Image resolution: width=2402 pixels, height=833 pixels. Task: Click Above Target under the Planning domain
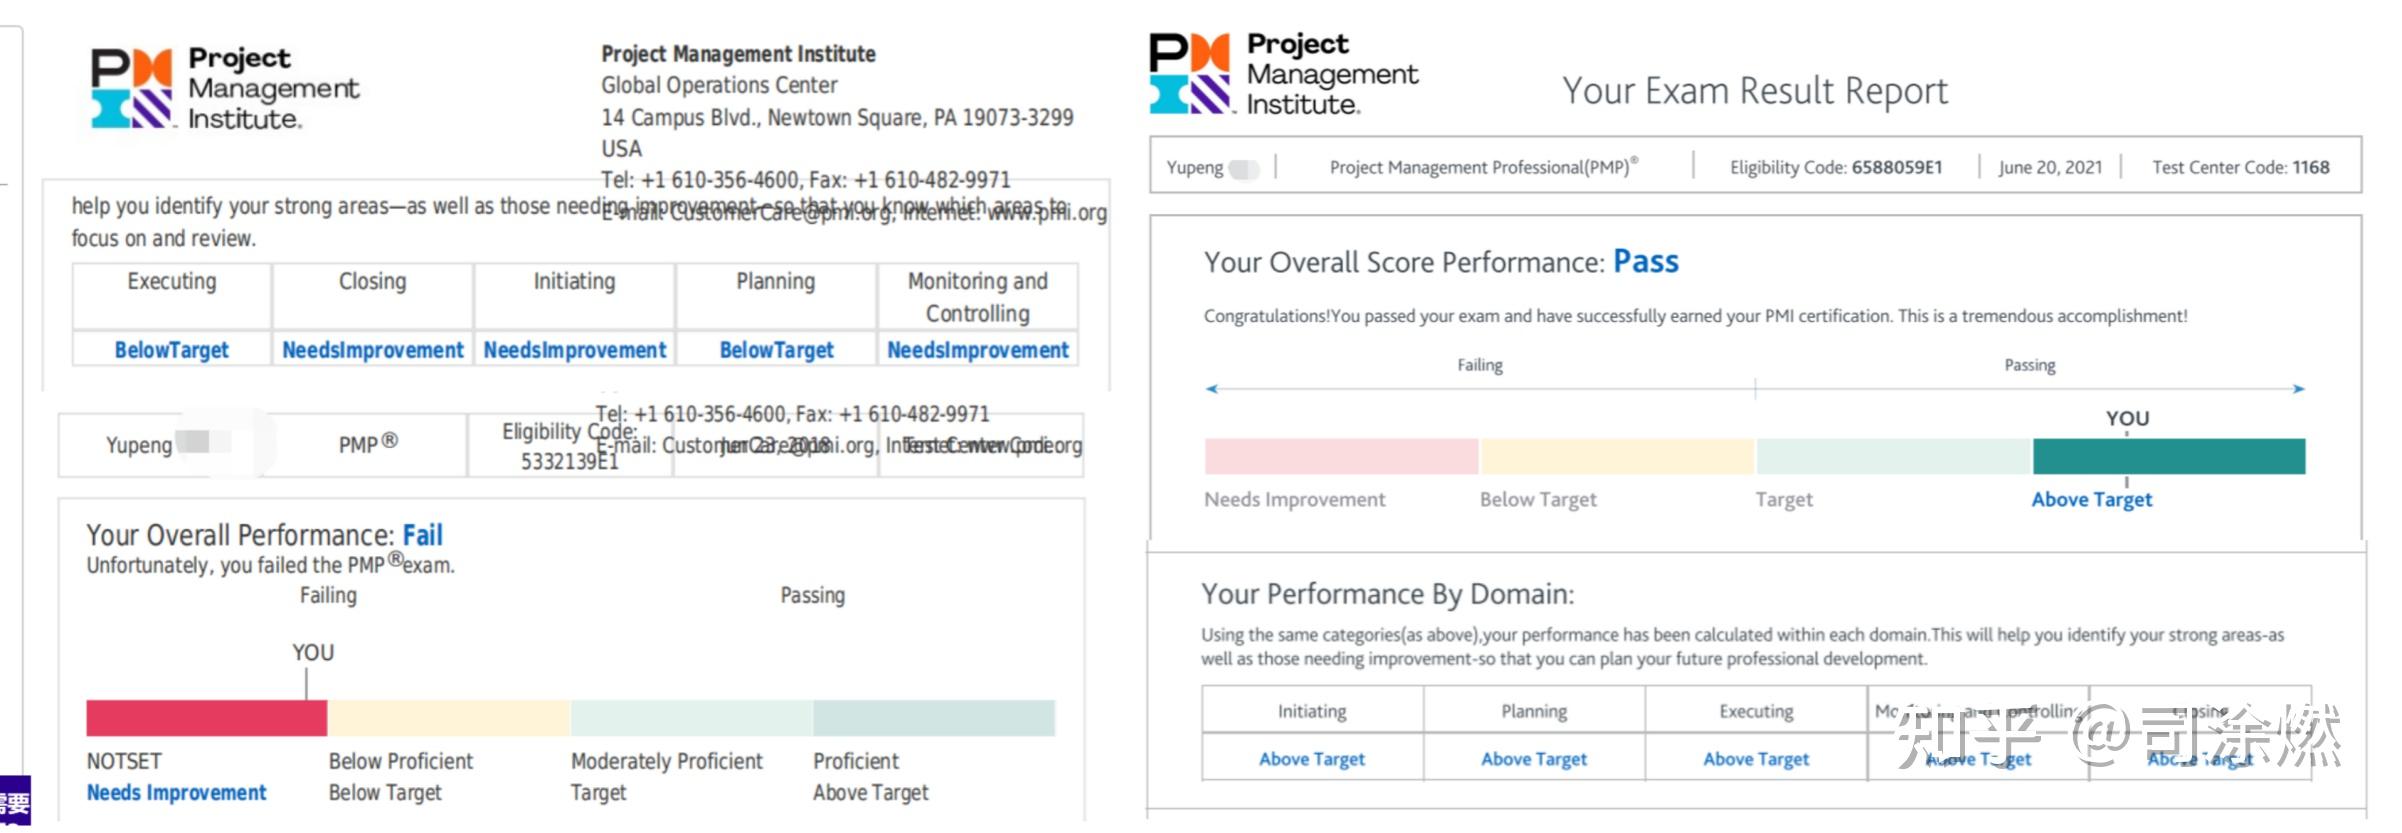[1533, 759]
